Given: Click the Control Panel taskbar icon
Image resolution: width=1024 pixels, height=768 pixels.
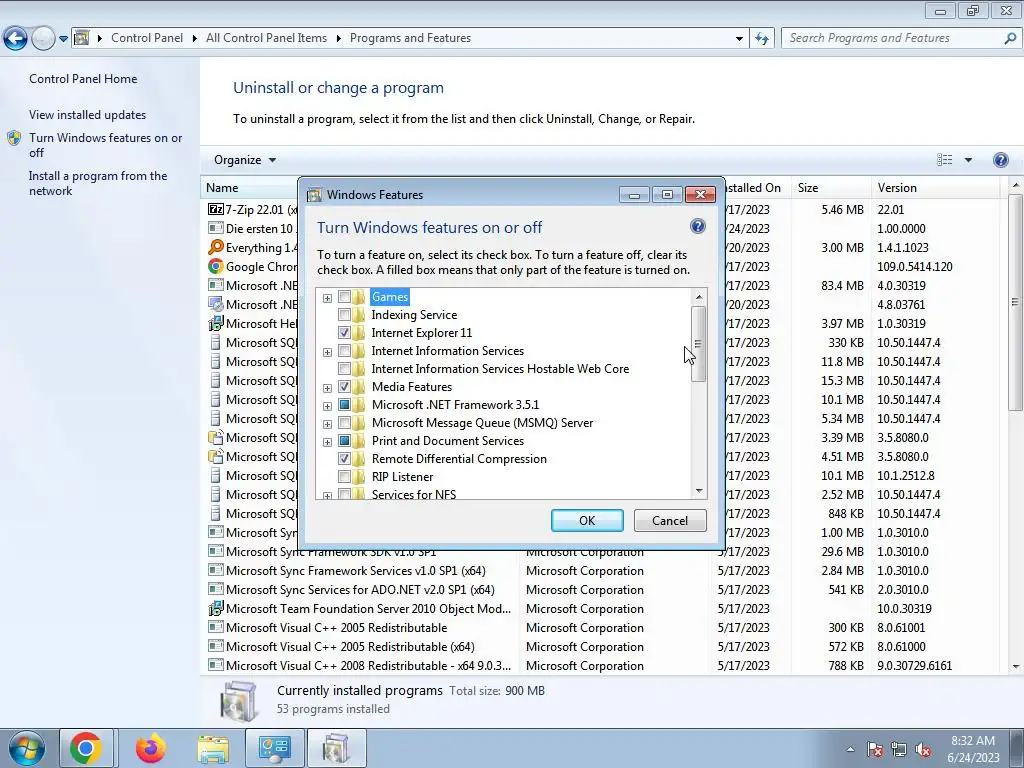Looking at the screenshot, I should tap(274, 748).
